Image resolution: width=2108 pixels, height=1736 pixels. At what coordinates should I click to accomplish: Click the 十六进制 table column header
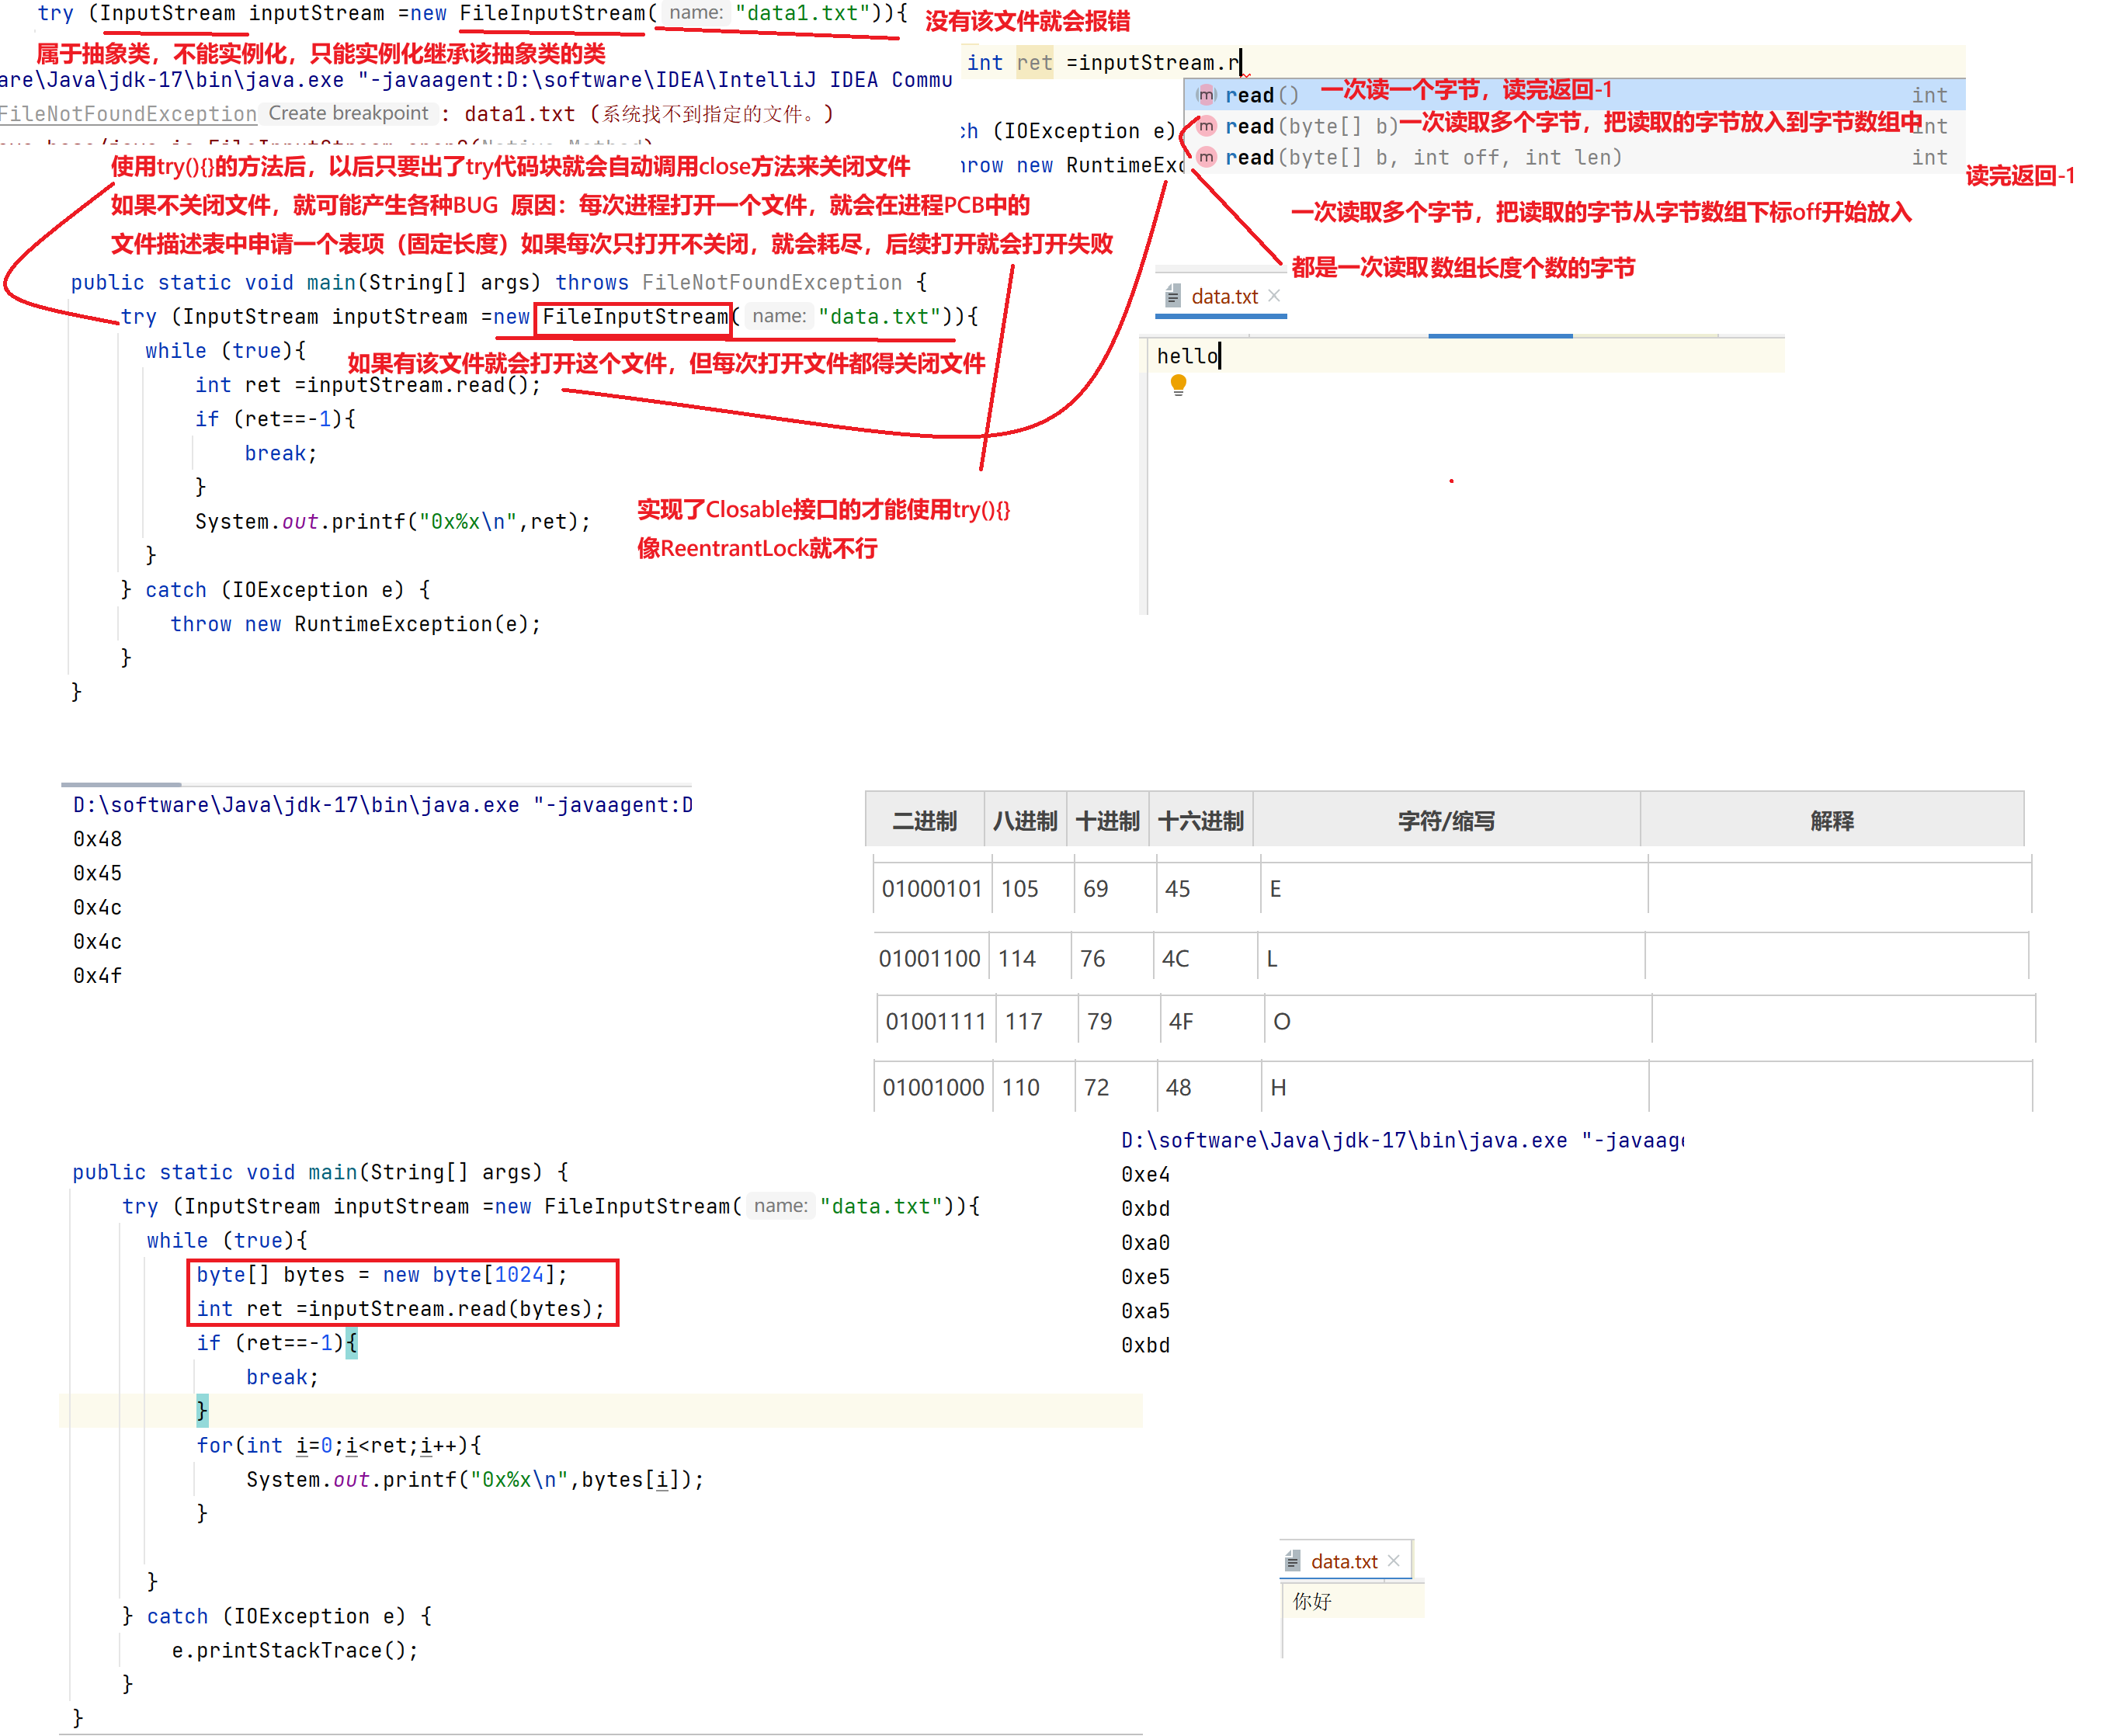point(1200,821)
